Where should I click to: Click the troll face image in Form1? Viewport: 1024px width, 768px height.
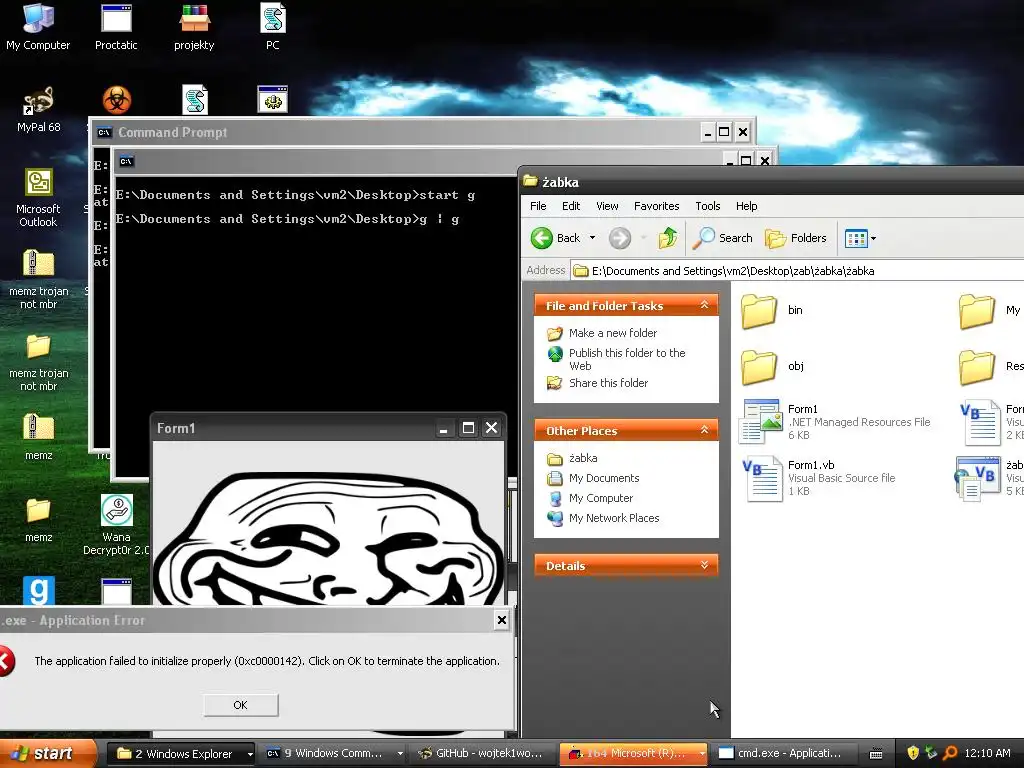pyautogui.click(x=328, y=537)
